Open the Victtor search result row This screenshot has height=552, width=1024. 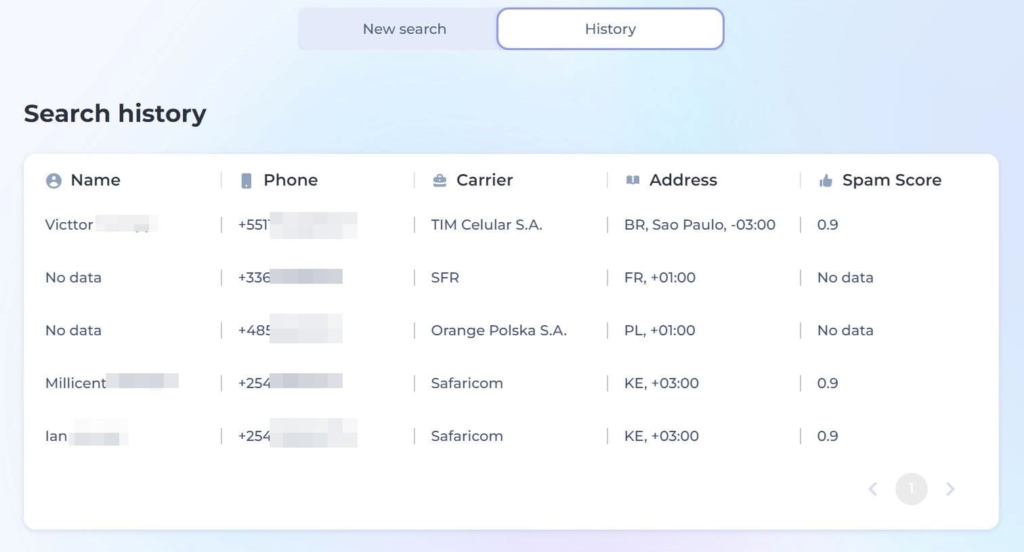(x=511, y=225)
